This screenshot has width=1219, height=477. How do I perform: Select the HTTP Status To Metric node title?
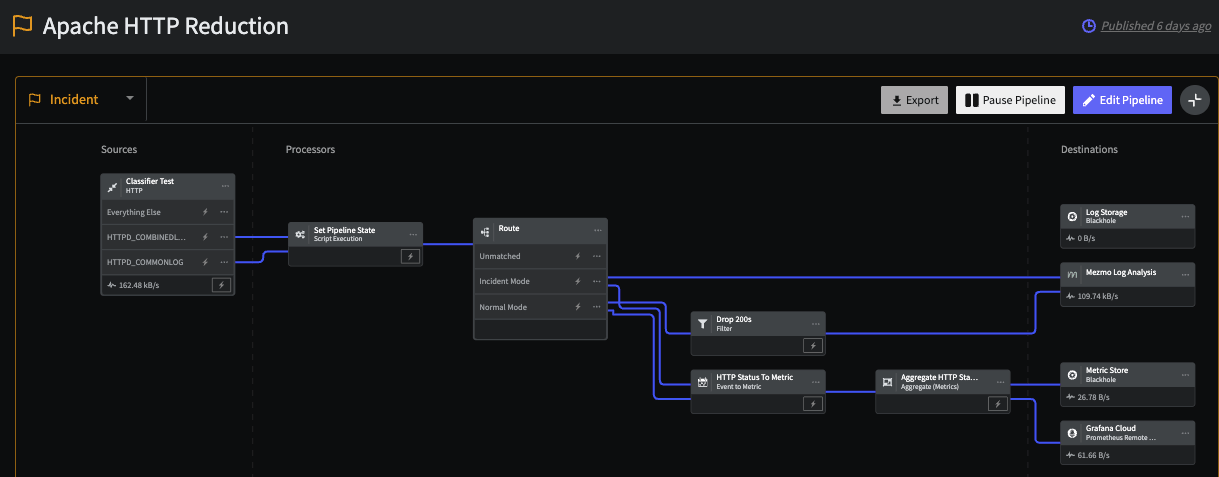[x=755, y=378]
